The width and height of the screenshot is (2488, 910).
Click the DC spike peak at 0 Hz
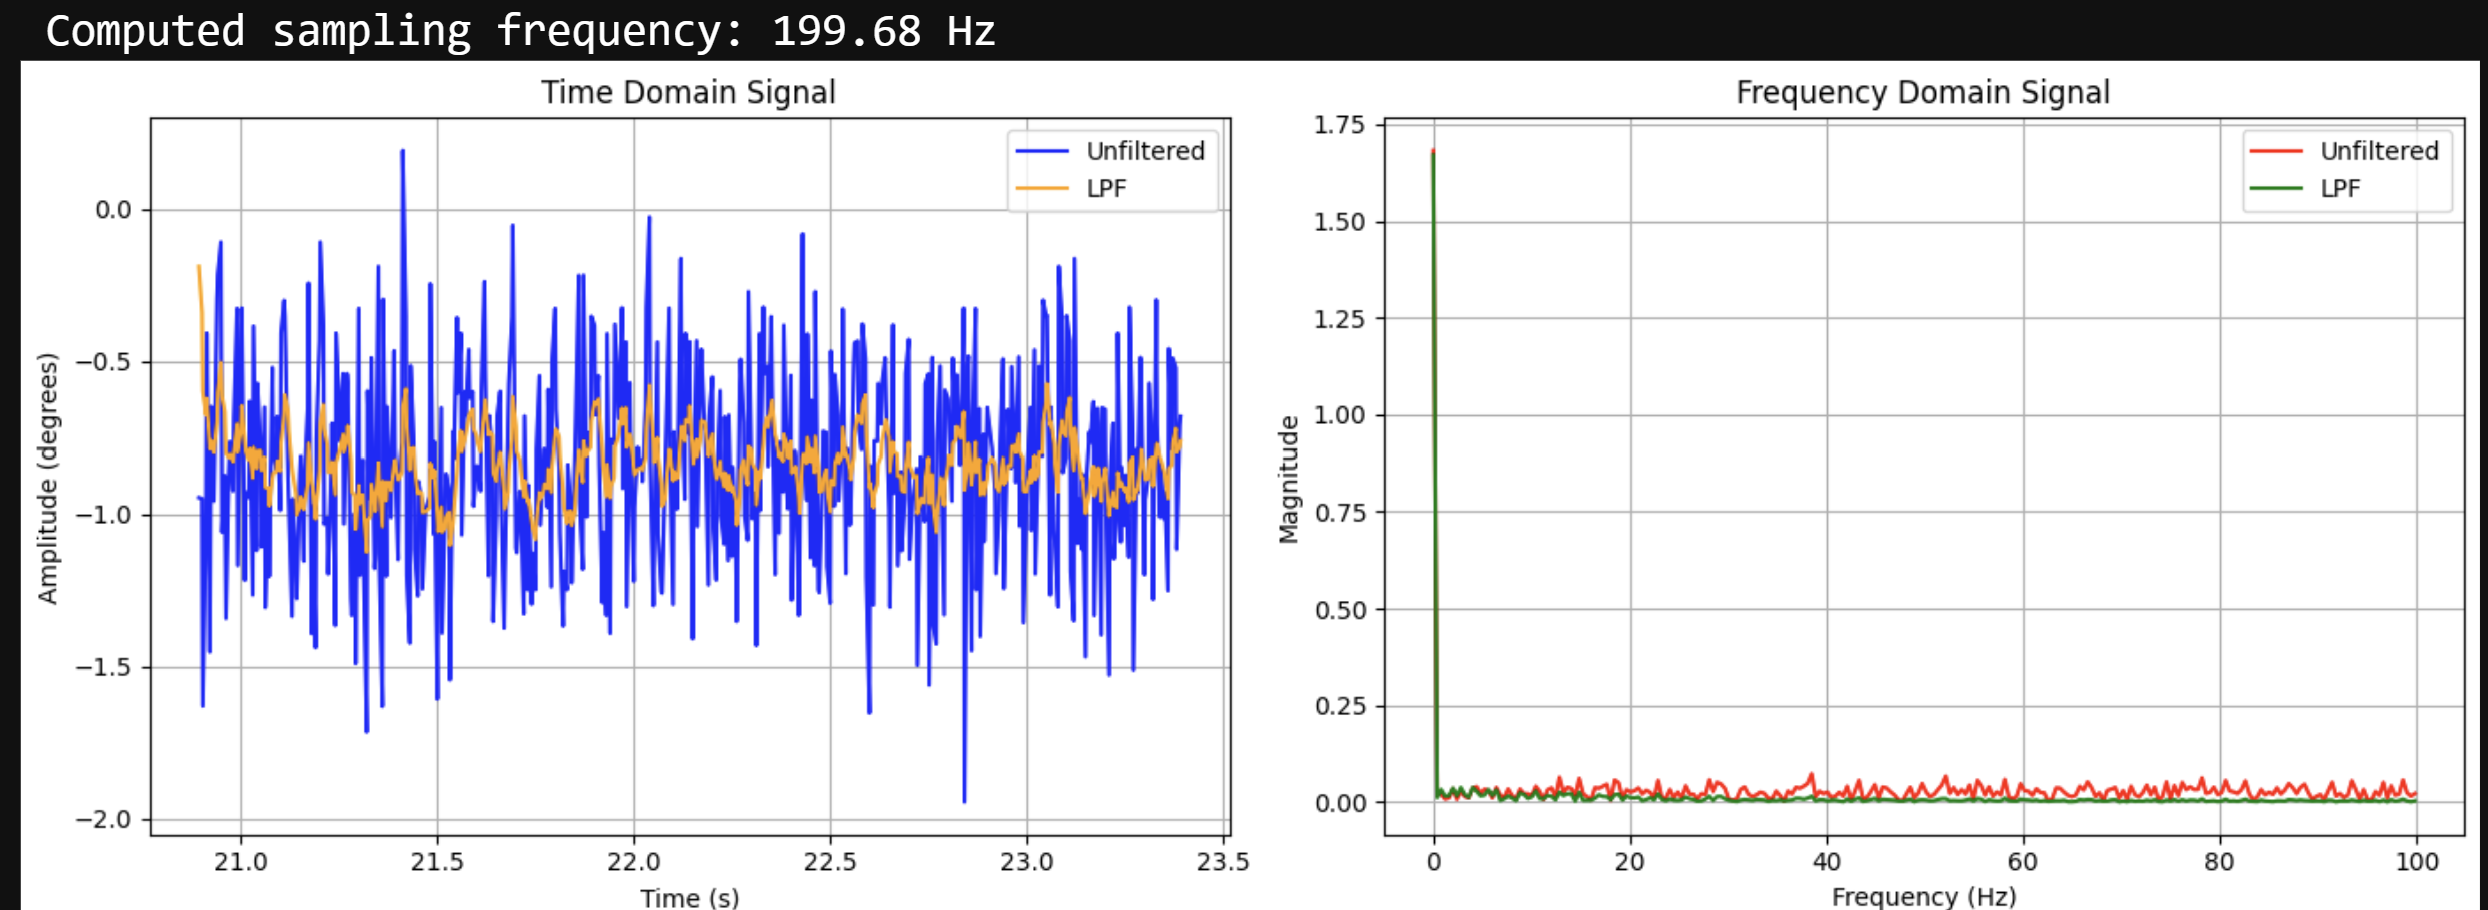(x=1433, y=152)
